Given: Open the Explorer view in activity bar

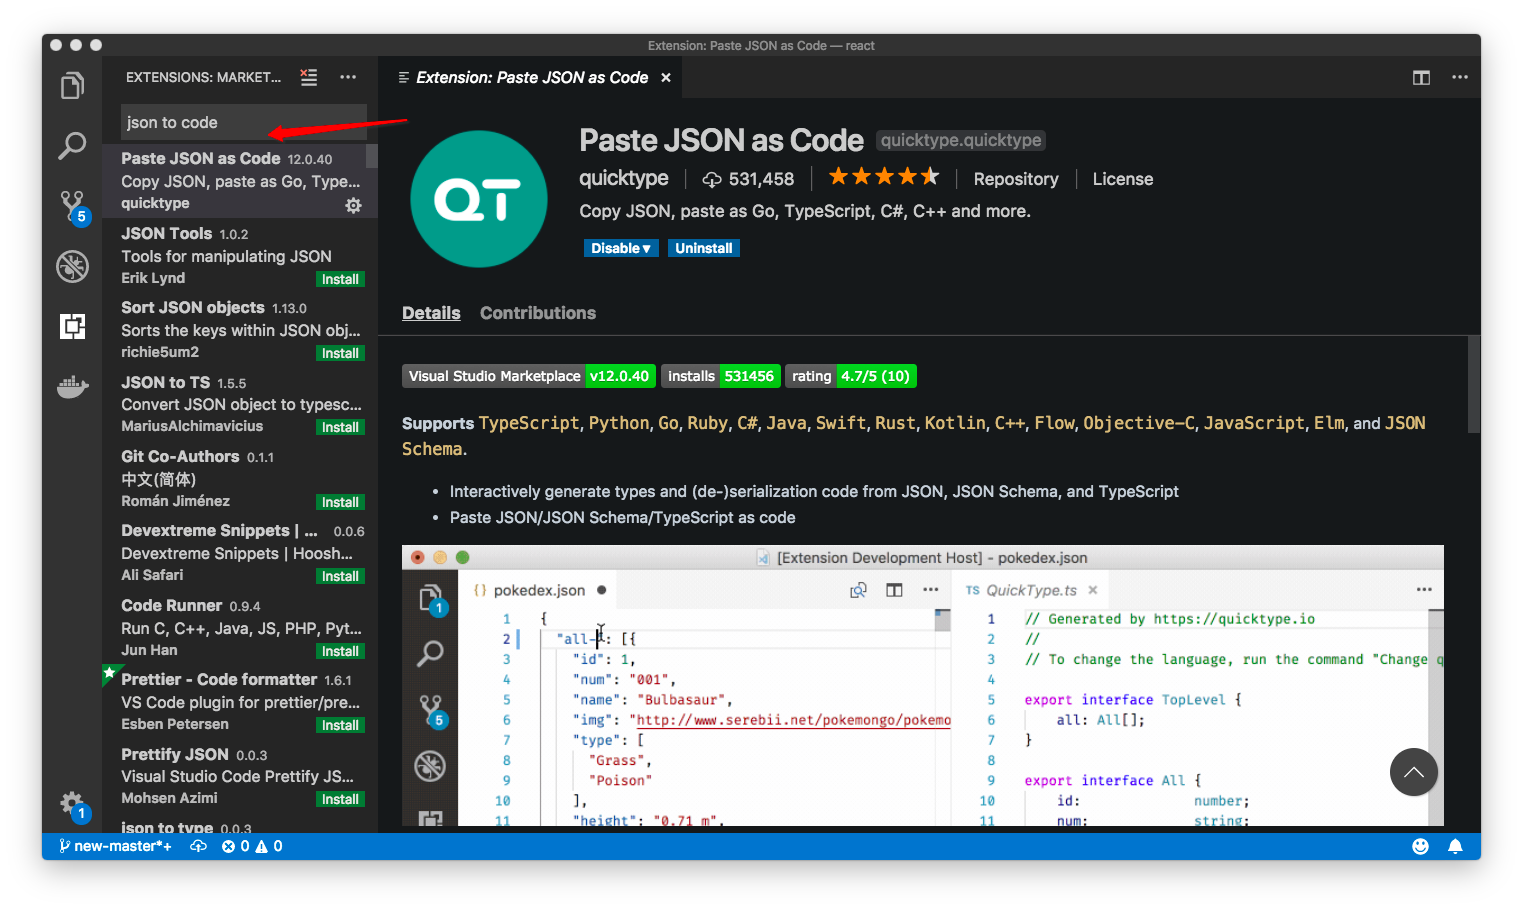Looking at the screenshot, I should [x=72, y=86].
